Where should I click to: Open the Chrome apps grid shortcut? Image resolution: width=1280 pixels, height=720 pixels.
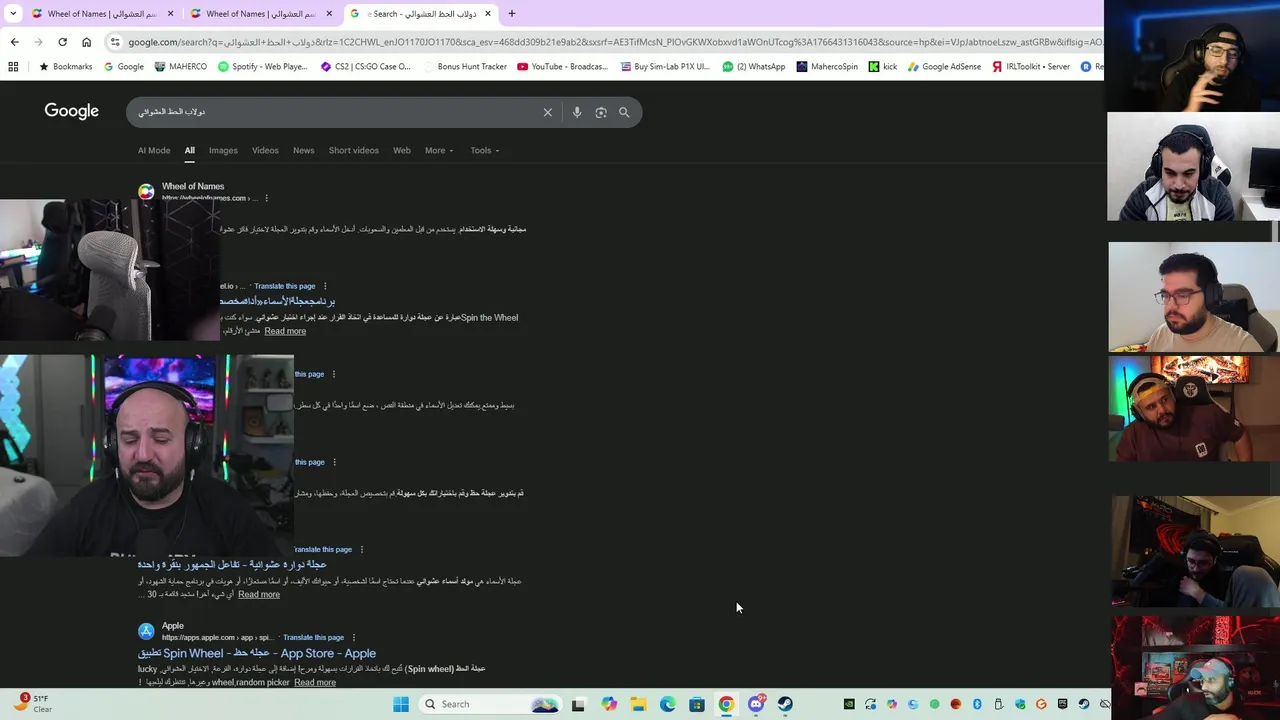[13, 67]
